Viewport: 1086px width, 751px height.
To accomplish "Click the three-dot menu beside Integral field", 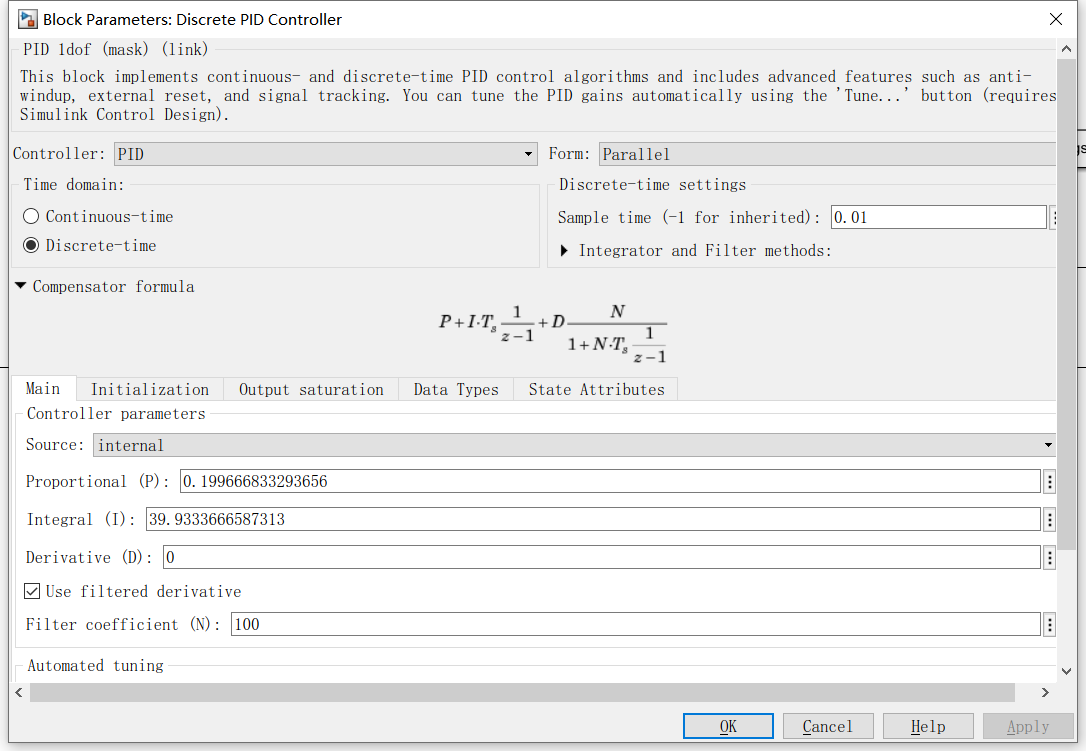I will pos(1049,520).
